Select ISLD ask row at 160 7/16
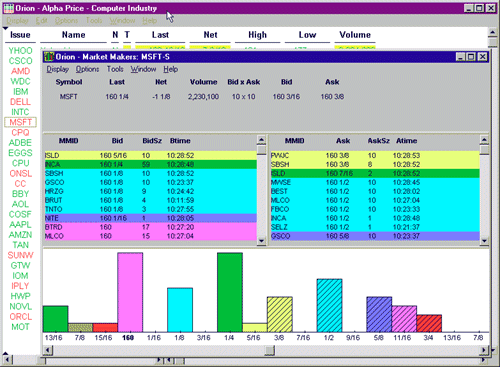Viewport: 500px width, 367px height. pyautogui.click(x=375, y=173)
